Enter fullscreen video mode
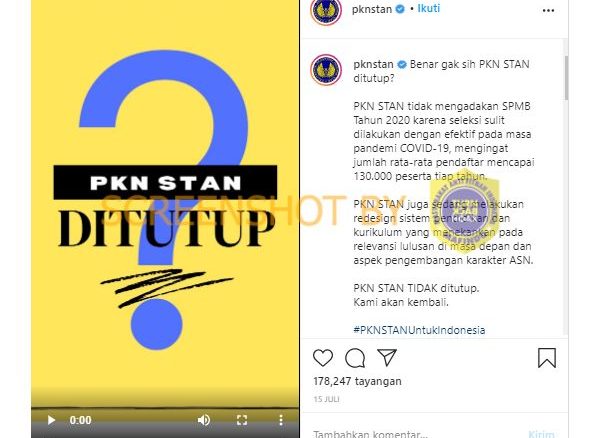Viewport: 600px width, 438px height. tap(242, 420)
